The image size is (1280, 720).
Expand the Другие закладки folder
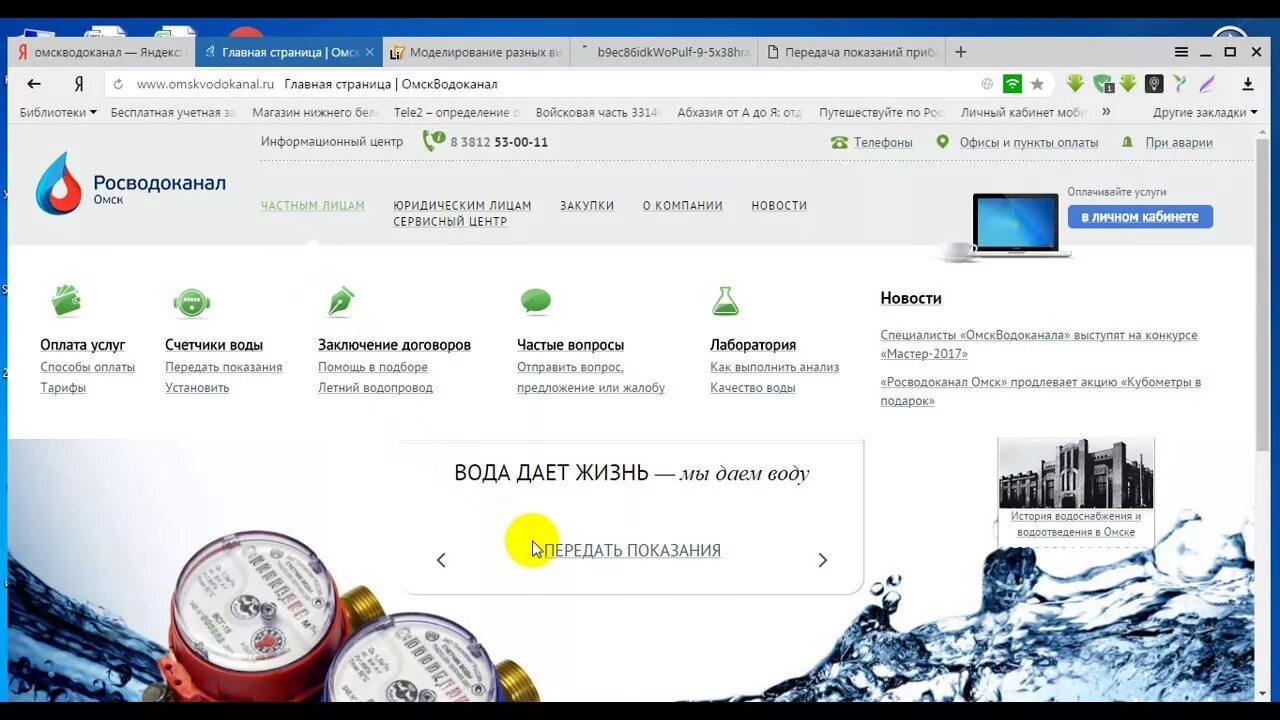pos(1204,112)
